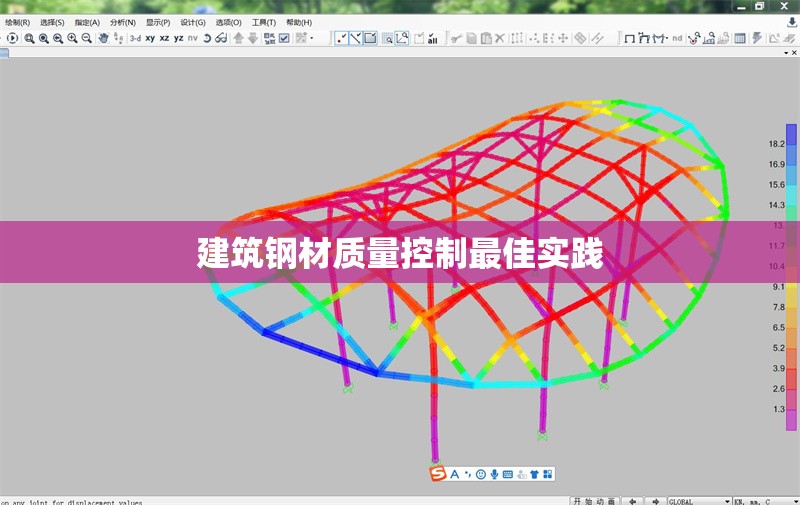Toggle the area select mode button
The height and width of the screenshot is (505, 800).
point(370,38)
